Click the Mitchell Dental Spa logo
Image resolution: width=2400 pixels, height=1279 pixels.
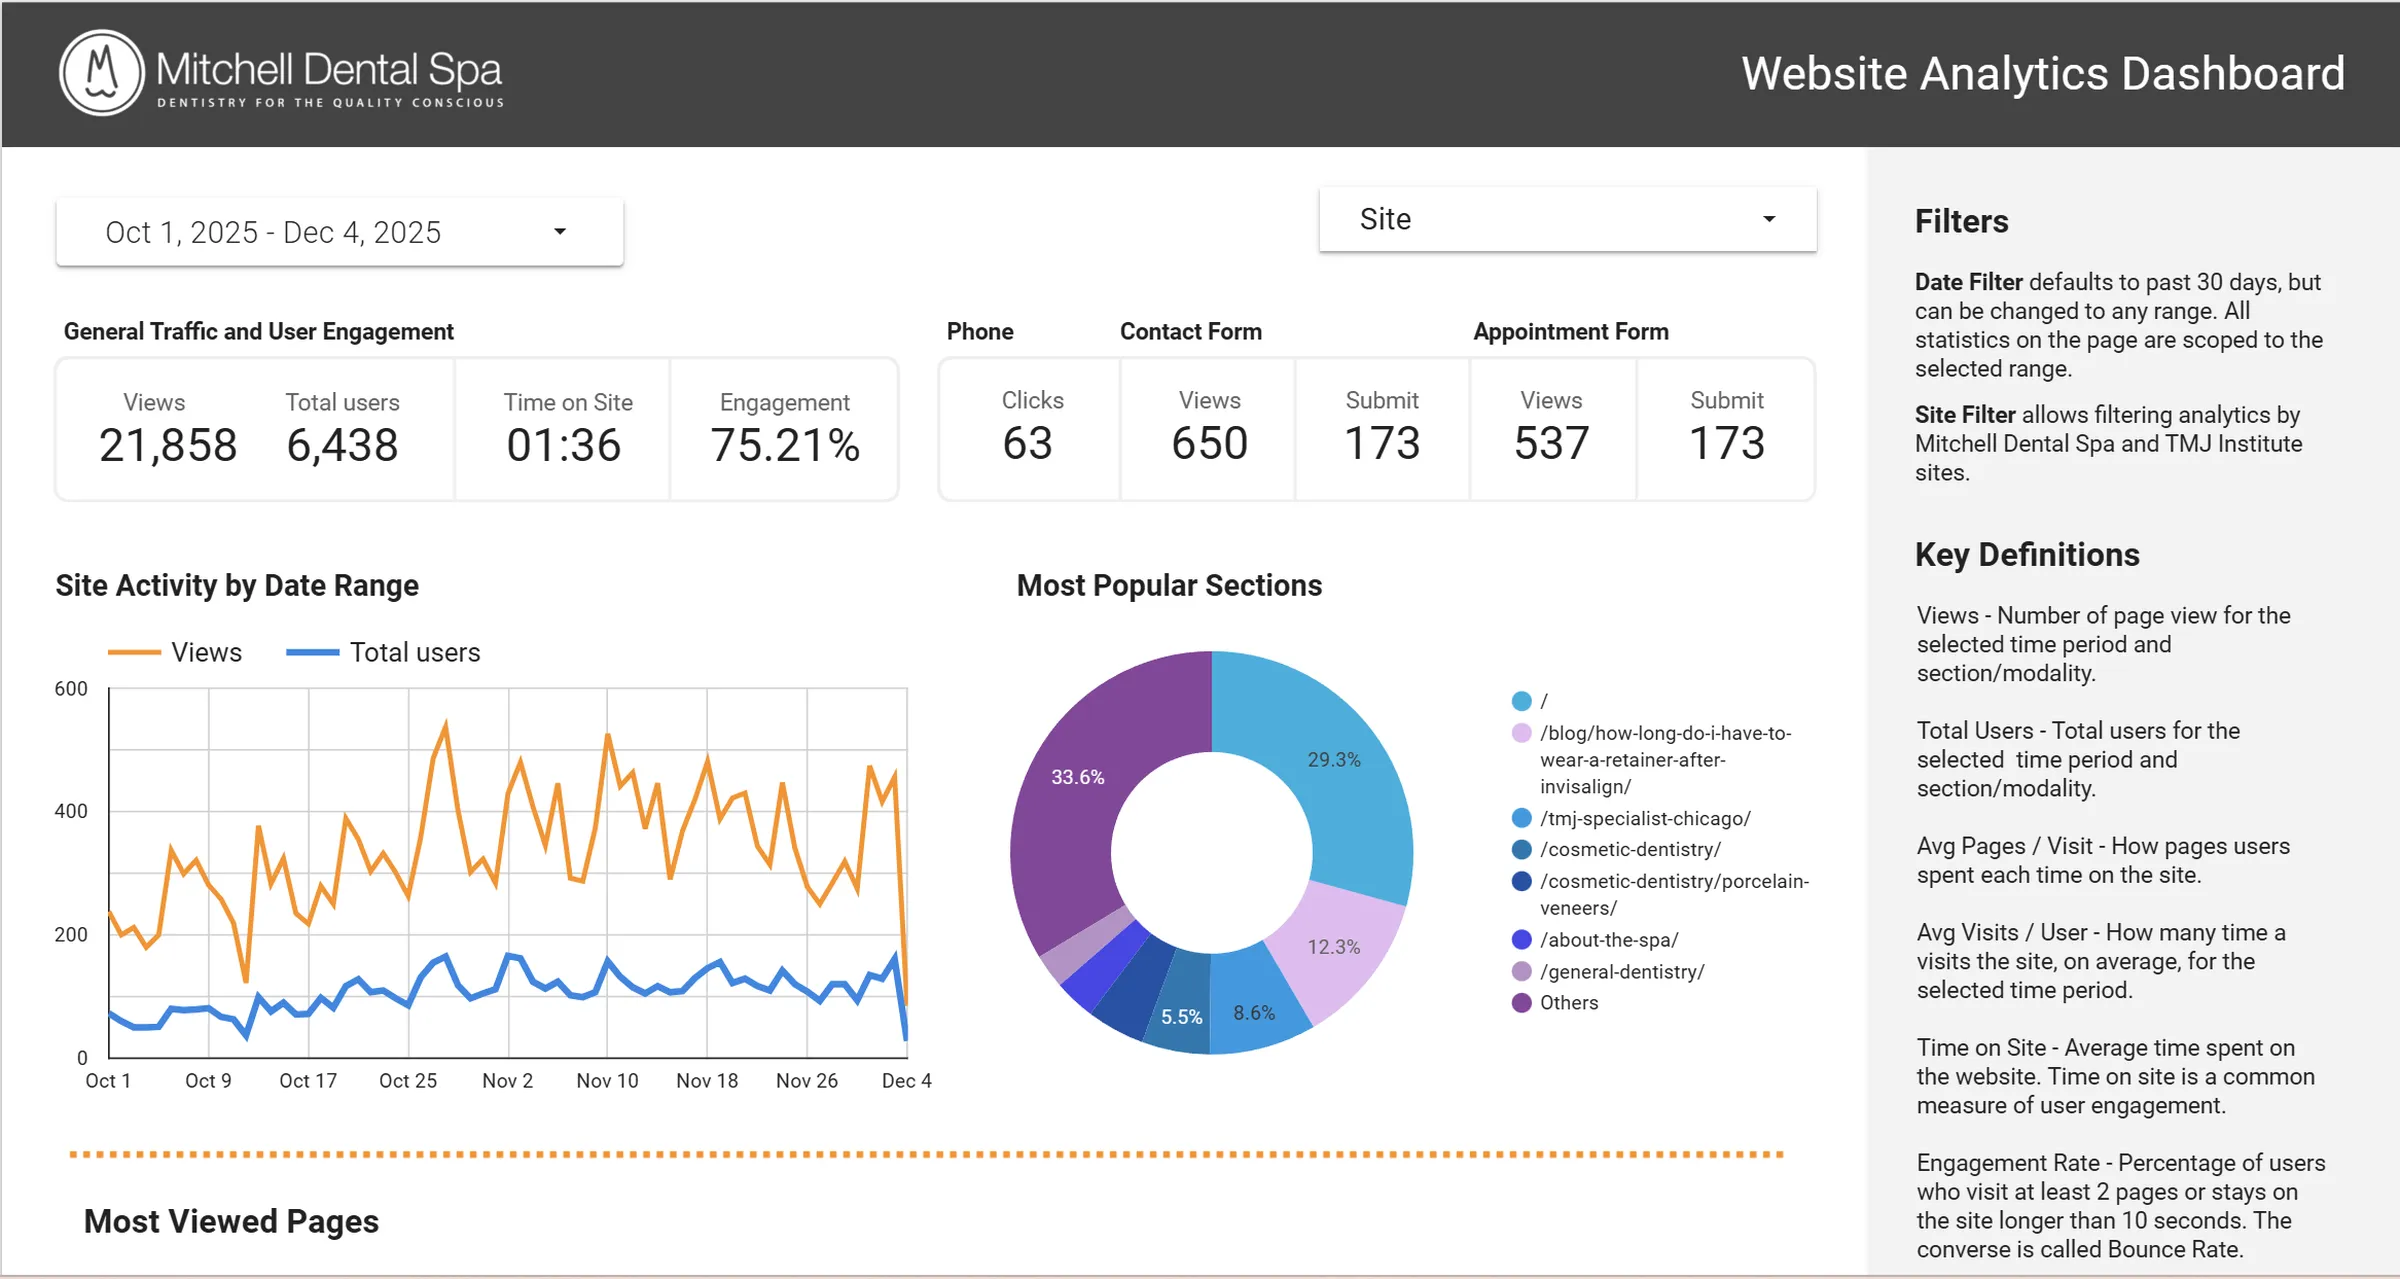pyautogui.click(x=280, y=73)
